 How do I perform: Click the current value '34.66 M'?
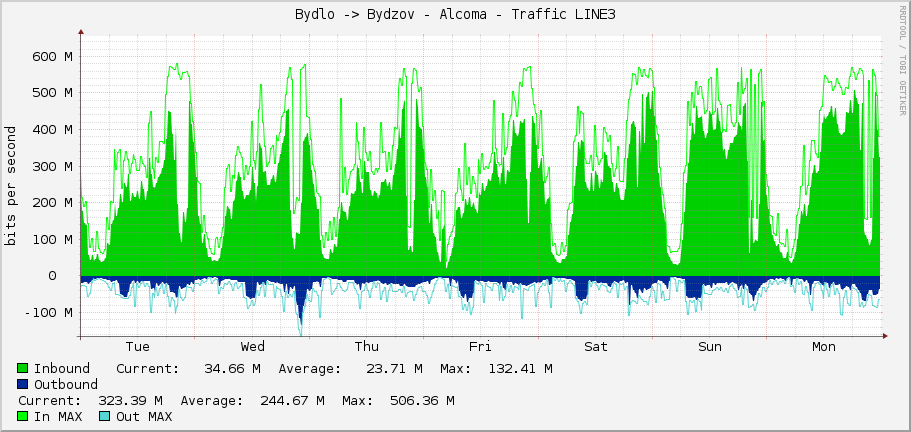[232, 368]
